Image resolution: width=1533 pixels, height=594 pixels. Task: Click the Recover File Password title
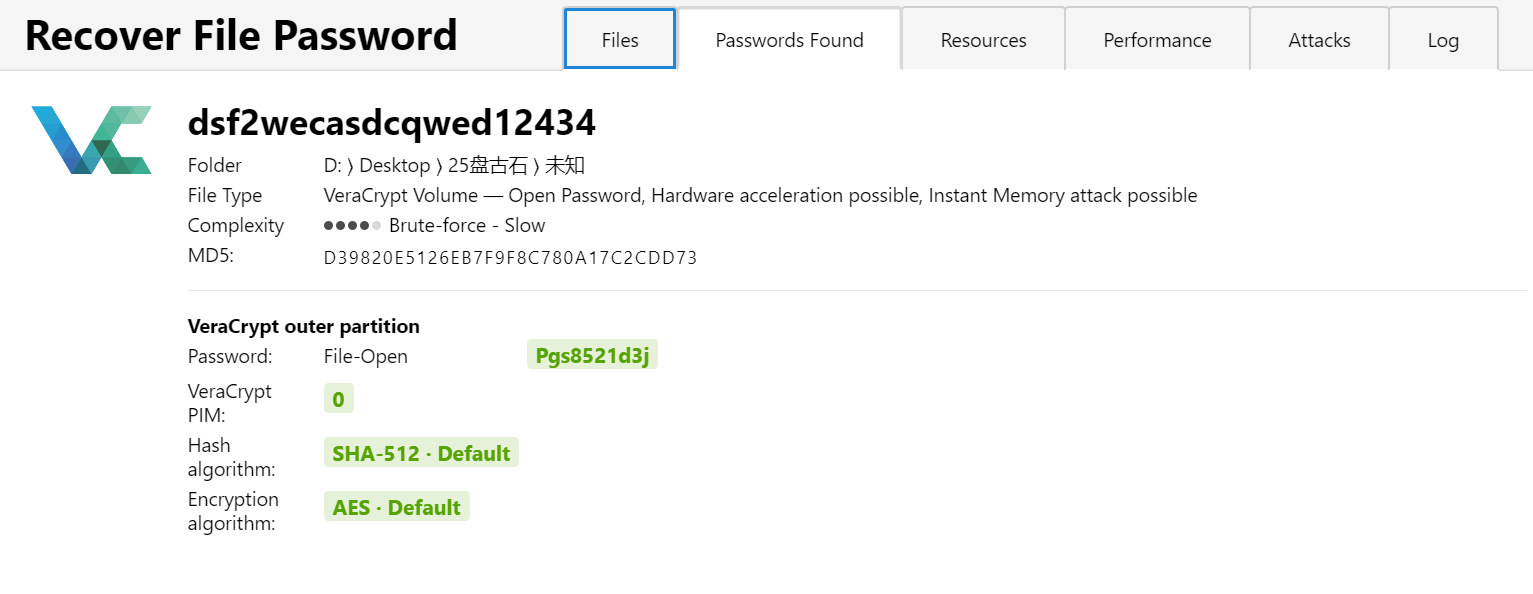click(x=241, y=36)
